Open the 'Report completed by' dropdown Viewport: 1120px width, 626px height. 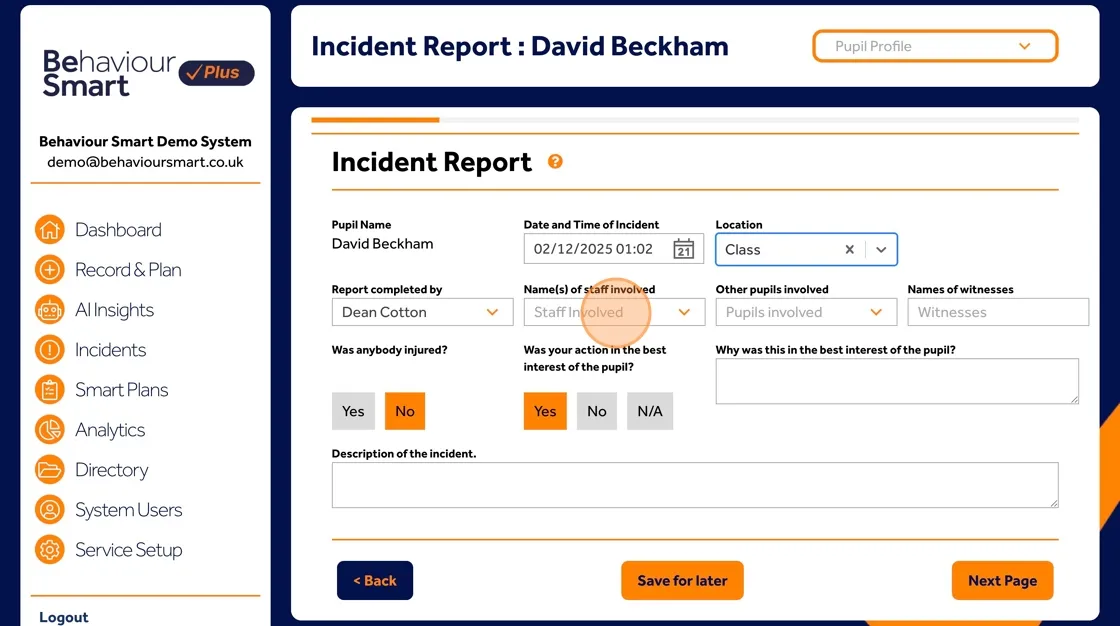pyautogui.click(x=494, y=312)
